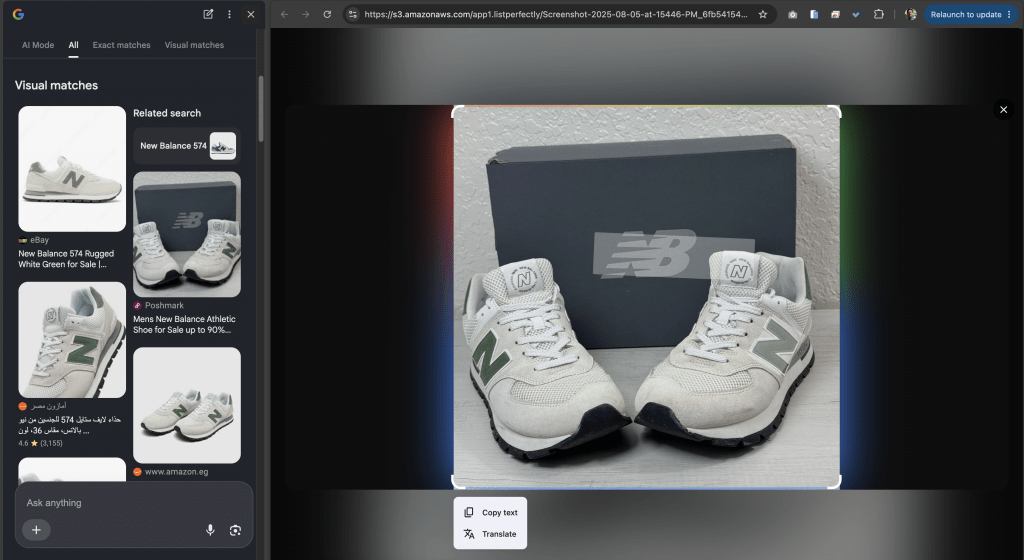Click the Related search heading
This screenshot has width=1024, height=560.
[167, 113]
